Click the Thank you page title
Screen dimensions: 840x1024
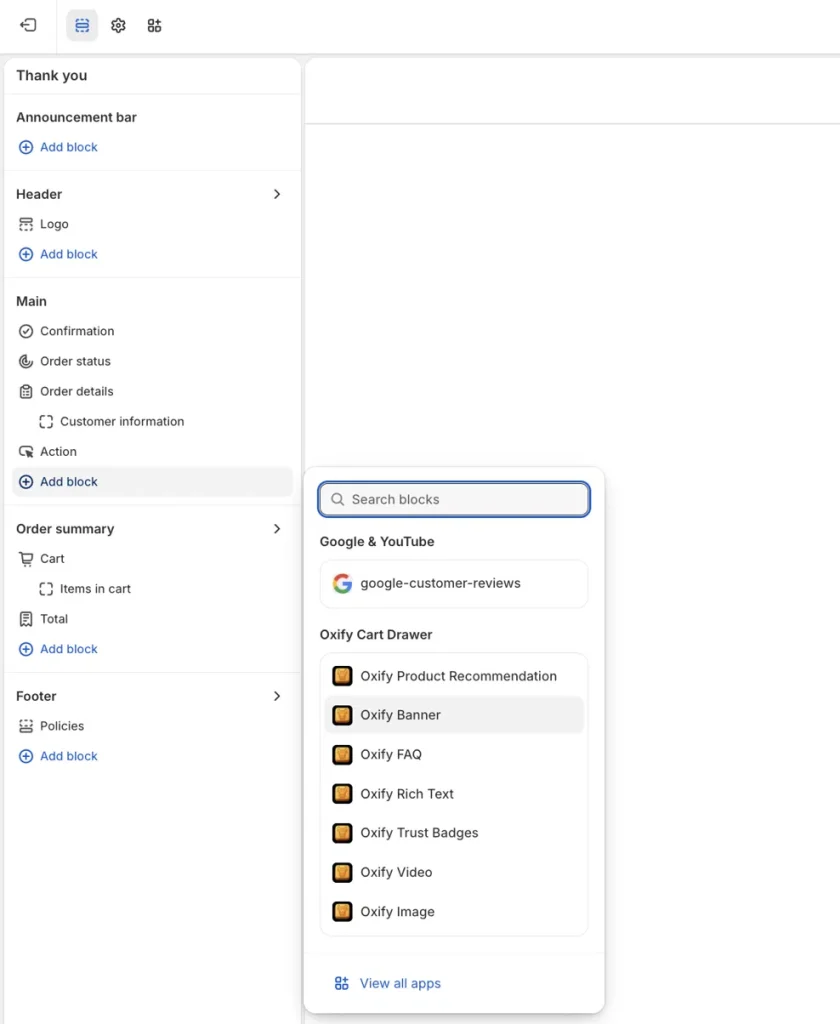(52, 76)
